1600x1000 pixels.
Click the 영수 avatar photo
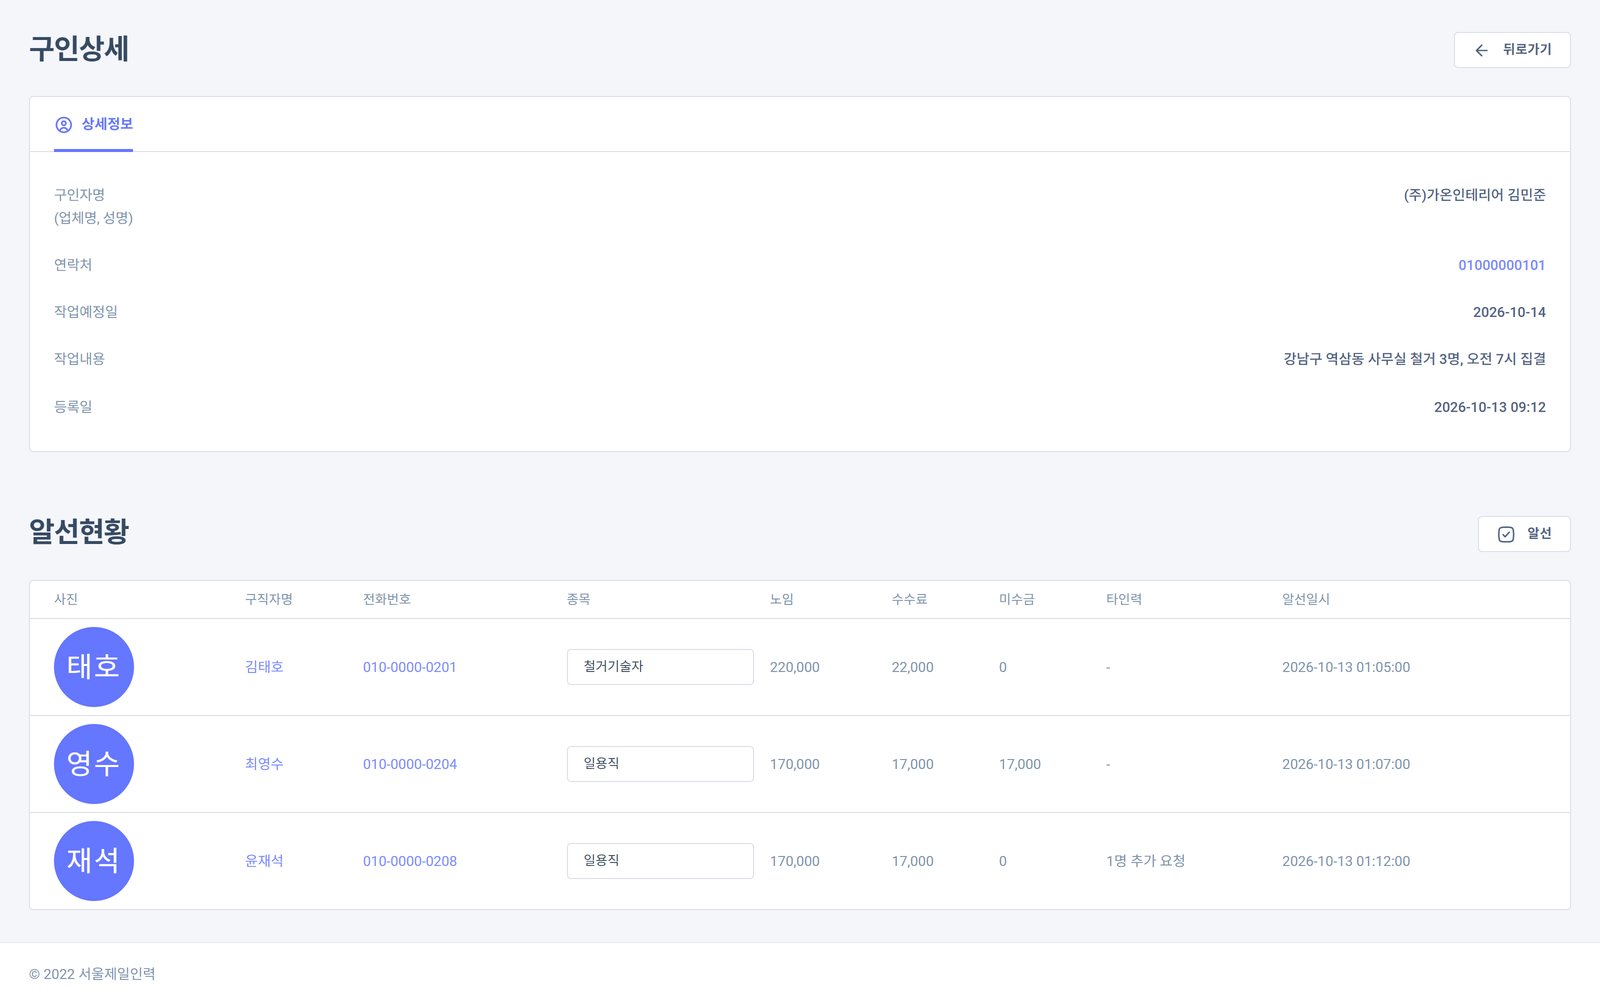(x=94, y=764)
